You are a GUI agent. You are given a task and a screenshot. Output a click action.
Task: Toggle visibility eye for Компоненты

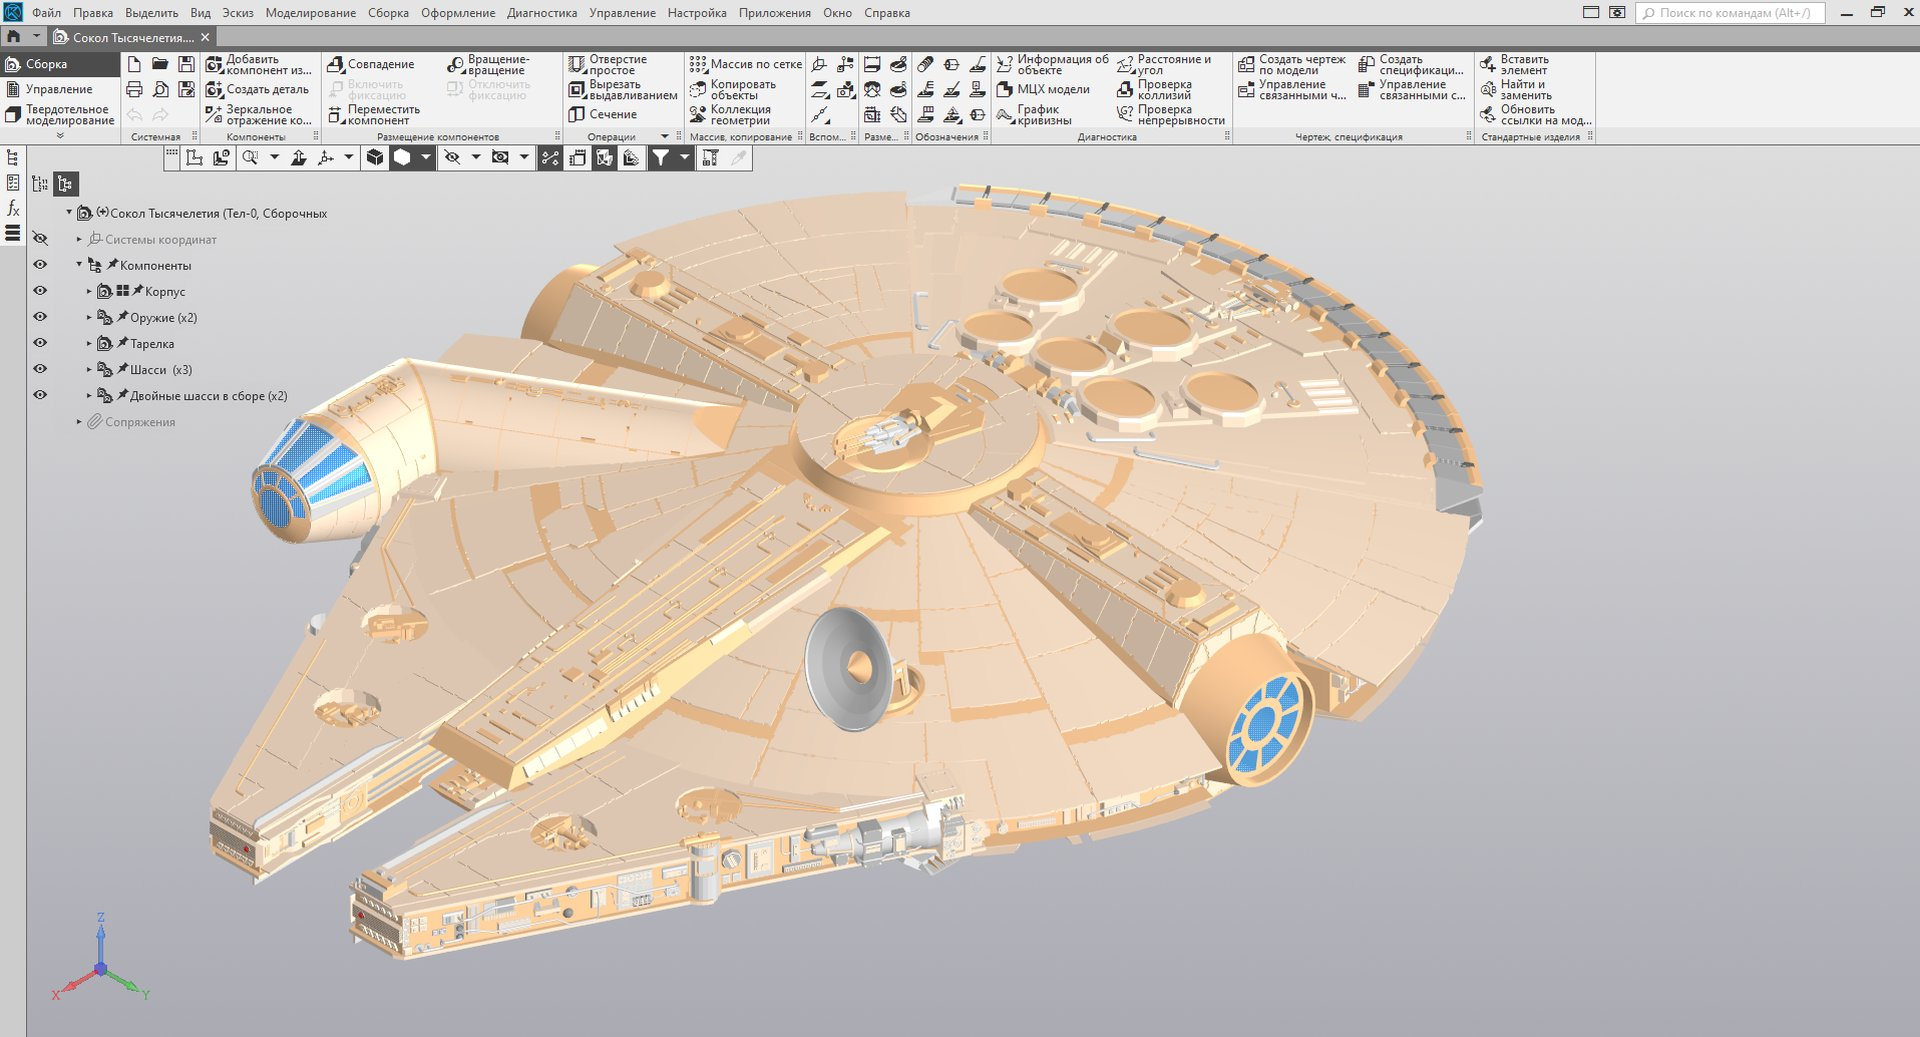[x=40, y=265]
